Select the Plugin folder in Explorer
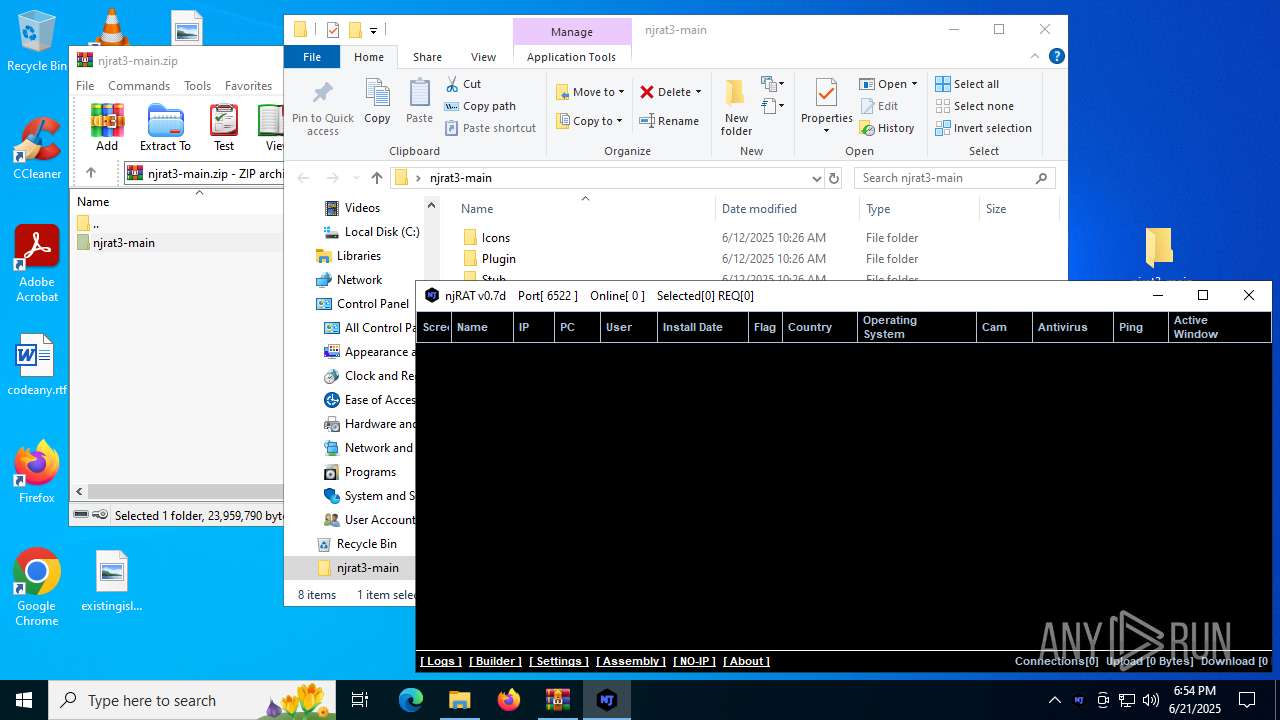The image size is (1280, 720). pos(498,259)
